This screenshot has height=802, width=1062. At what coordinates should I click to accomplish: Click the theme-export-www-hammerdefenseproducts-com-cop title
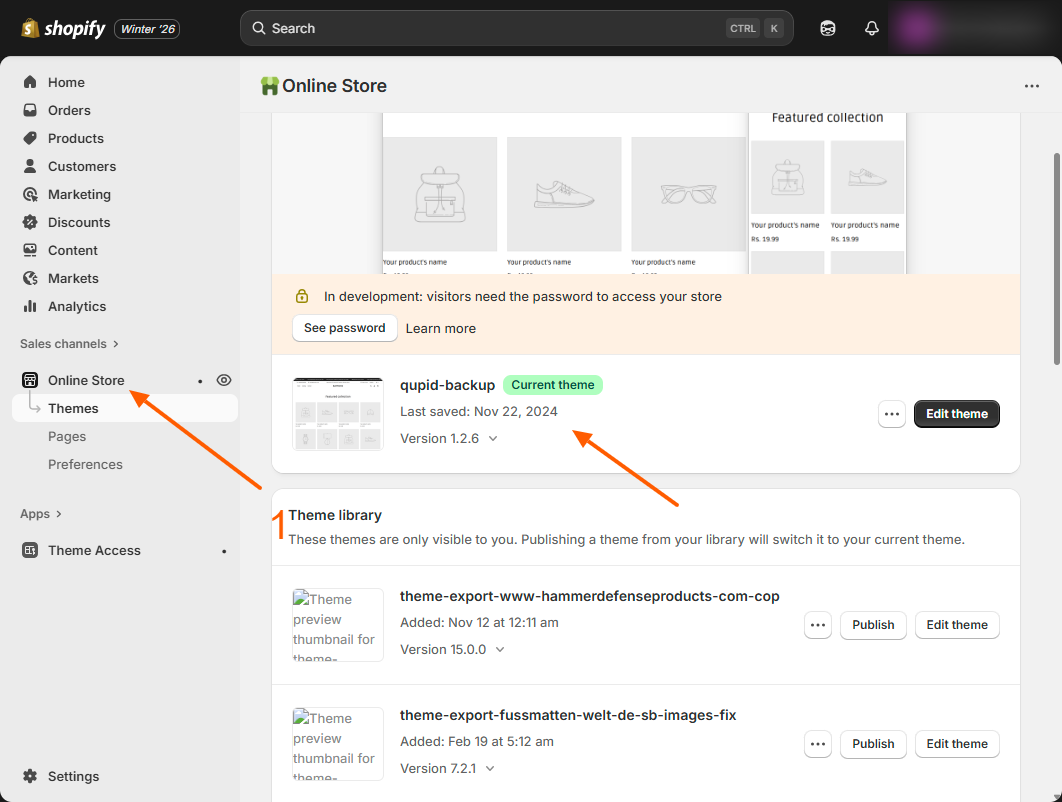pyautogui.click(x=589, y=596)
